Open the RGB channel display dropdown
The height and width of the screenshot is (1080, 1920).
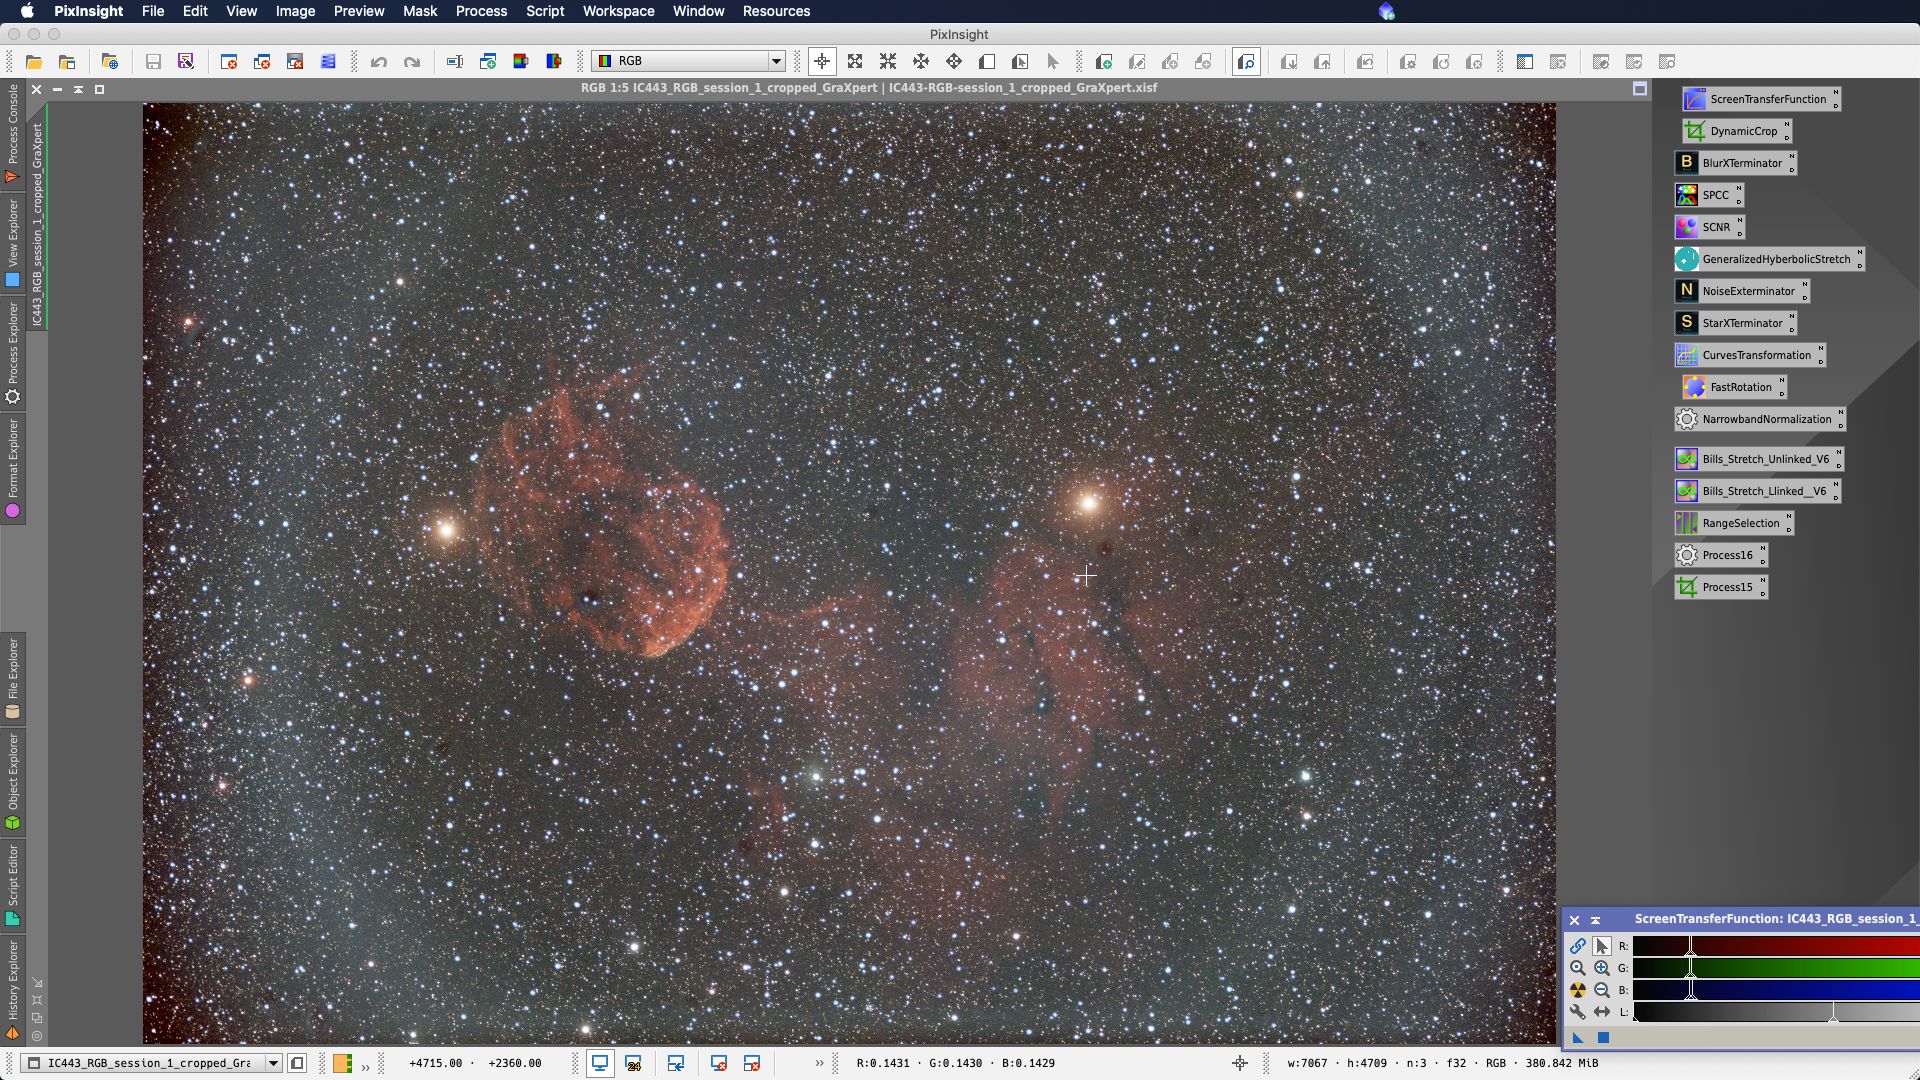pos(688,61)
